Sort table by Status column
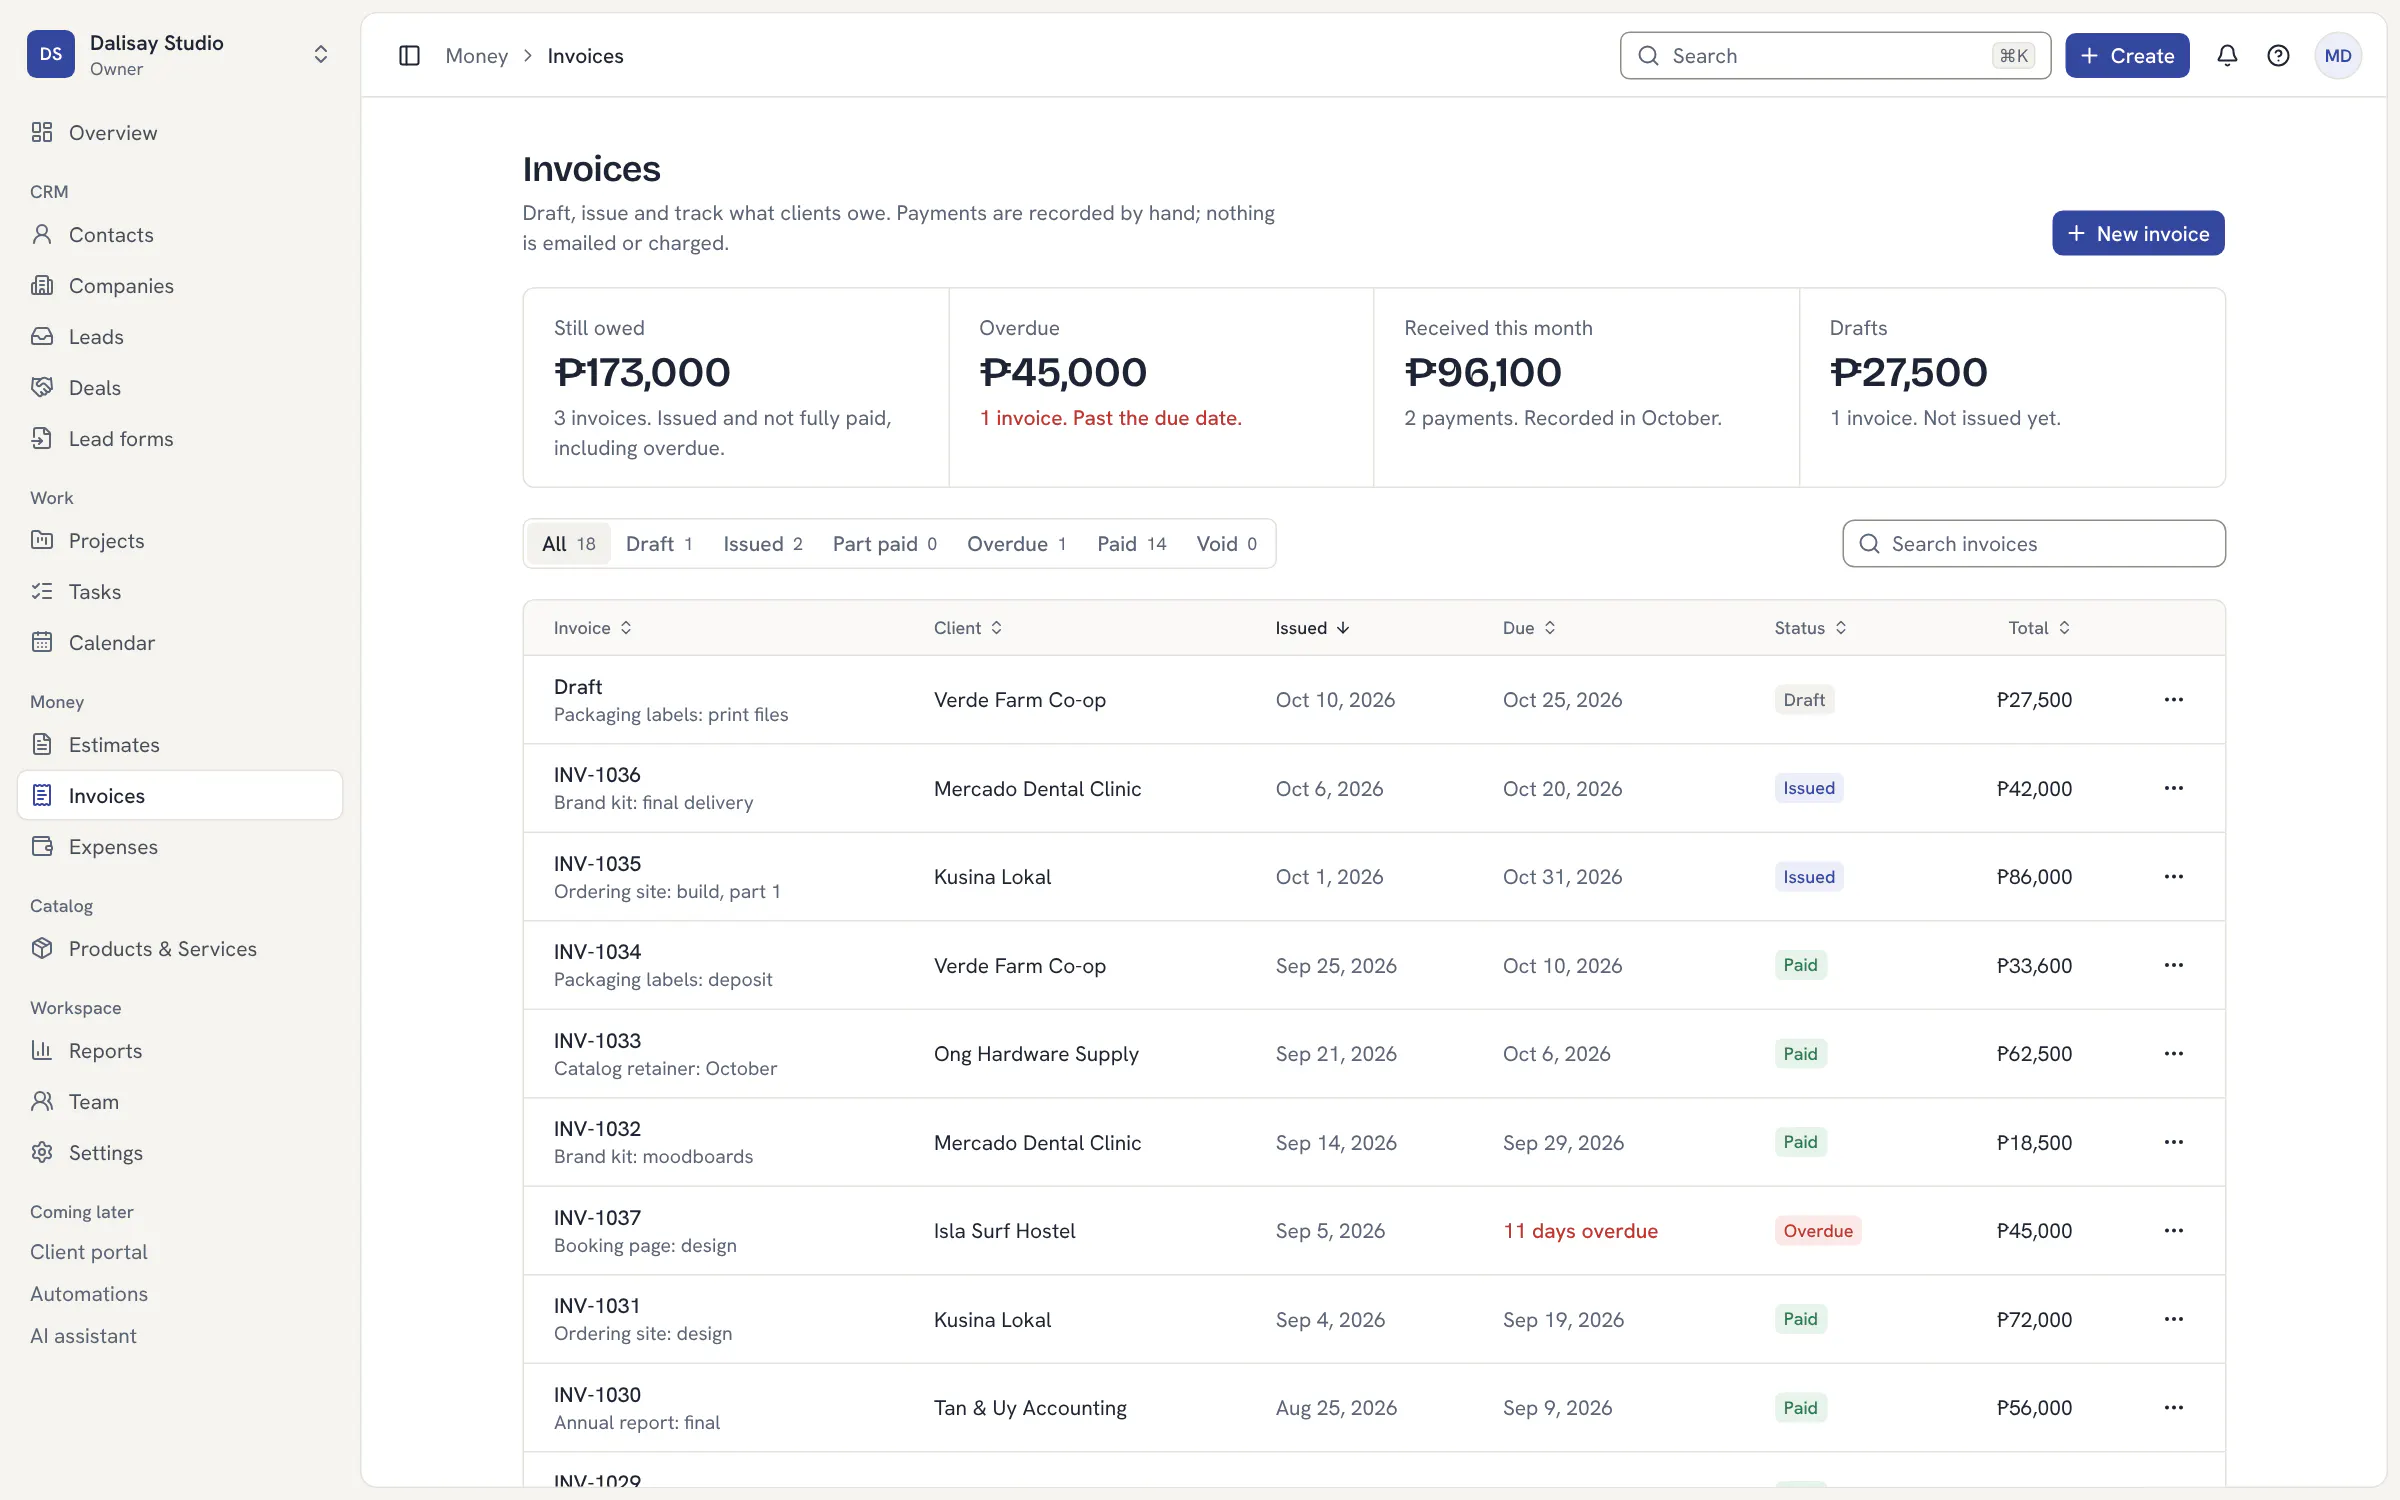This screenshot has height=1500, width=2400. (1810, 628)
